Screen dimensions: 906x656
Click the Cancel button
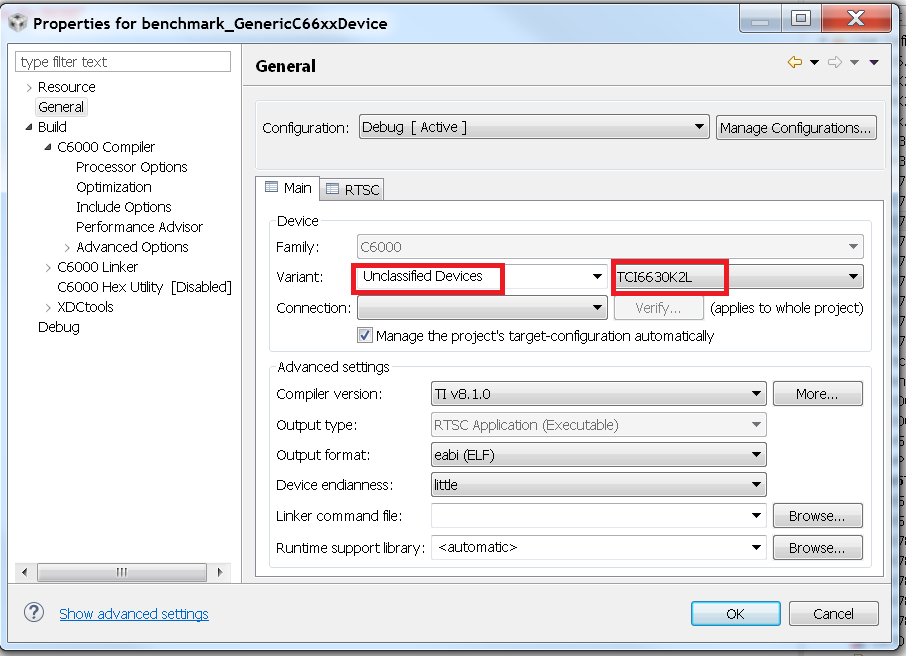(x=833, y=614)
